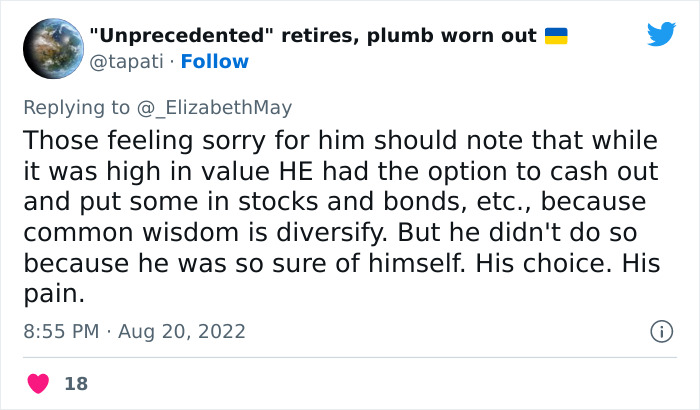Open the planet profile avatar
The height and width of the screenshot is (410, 700).
[51, 49]
